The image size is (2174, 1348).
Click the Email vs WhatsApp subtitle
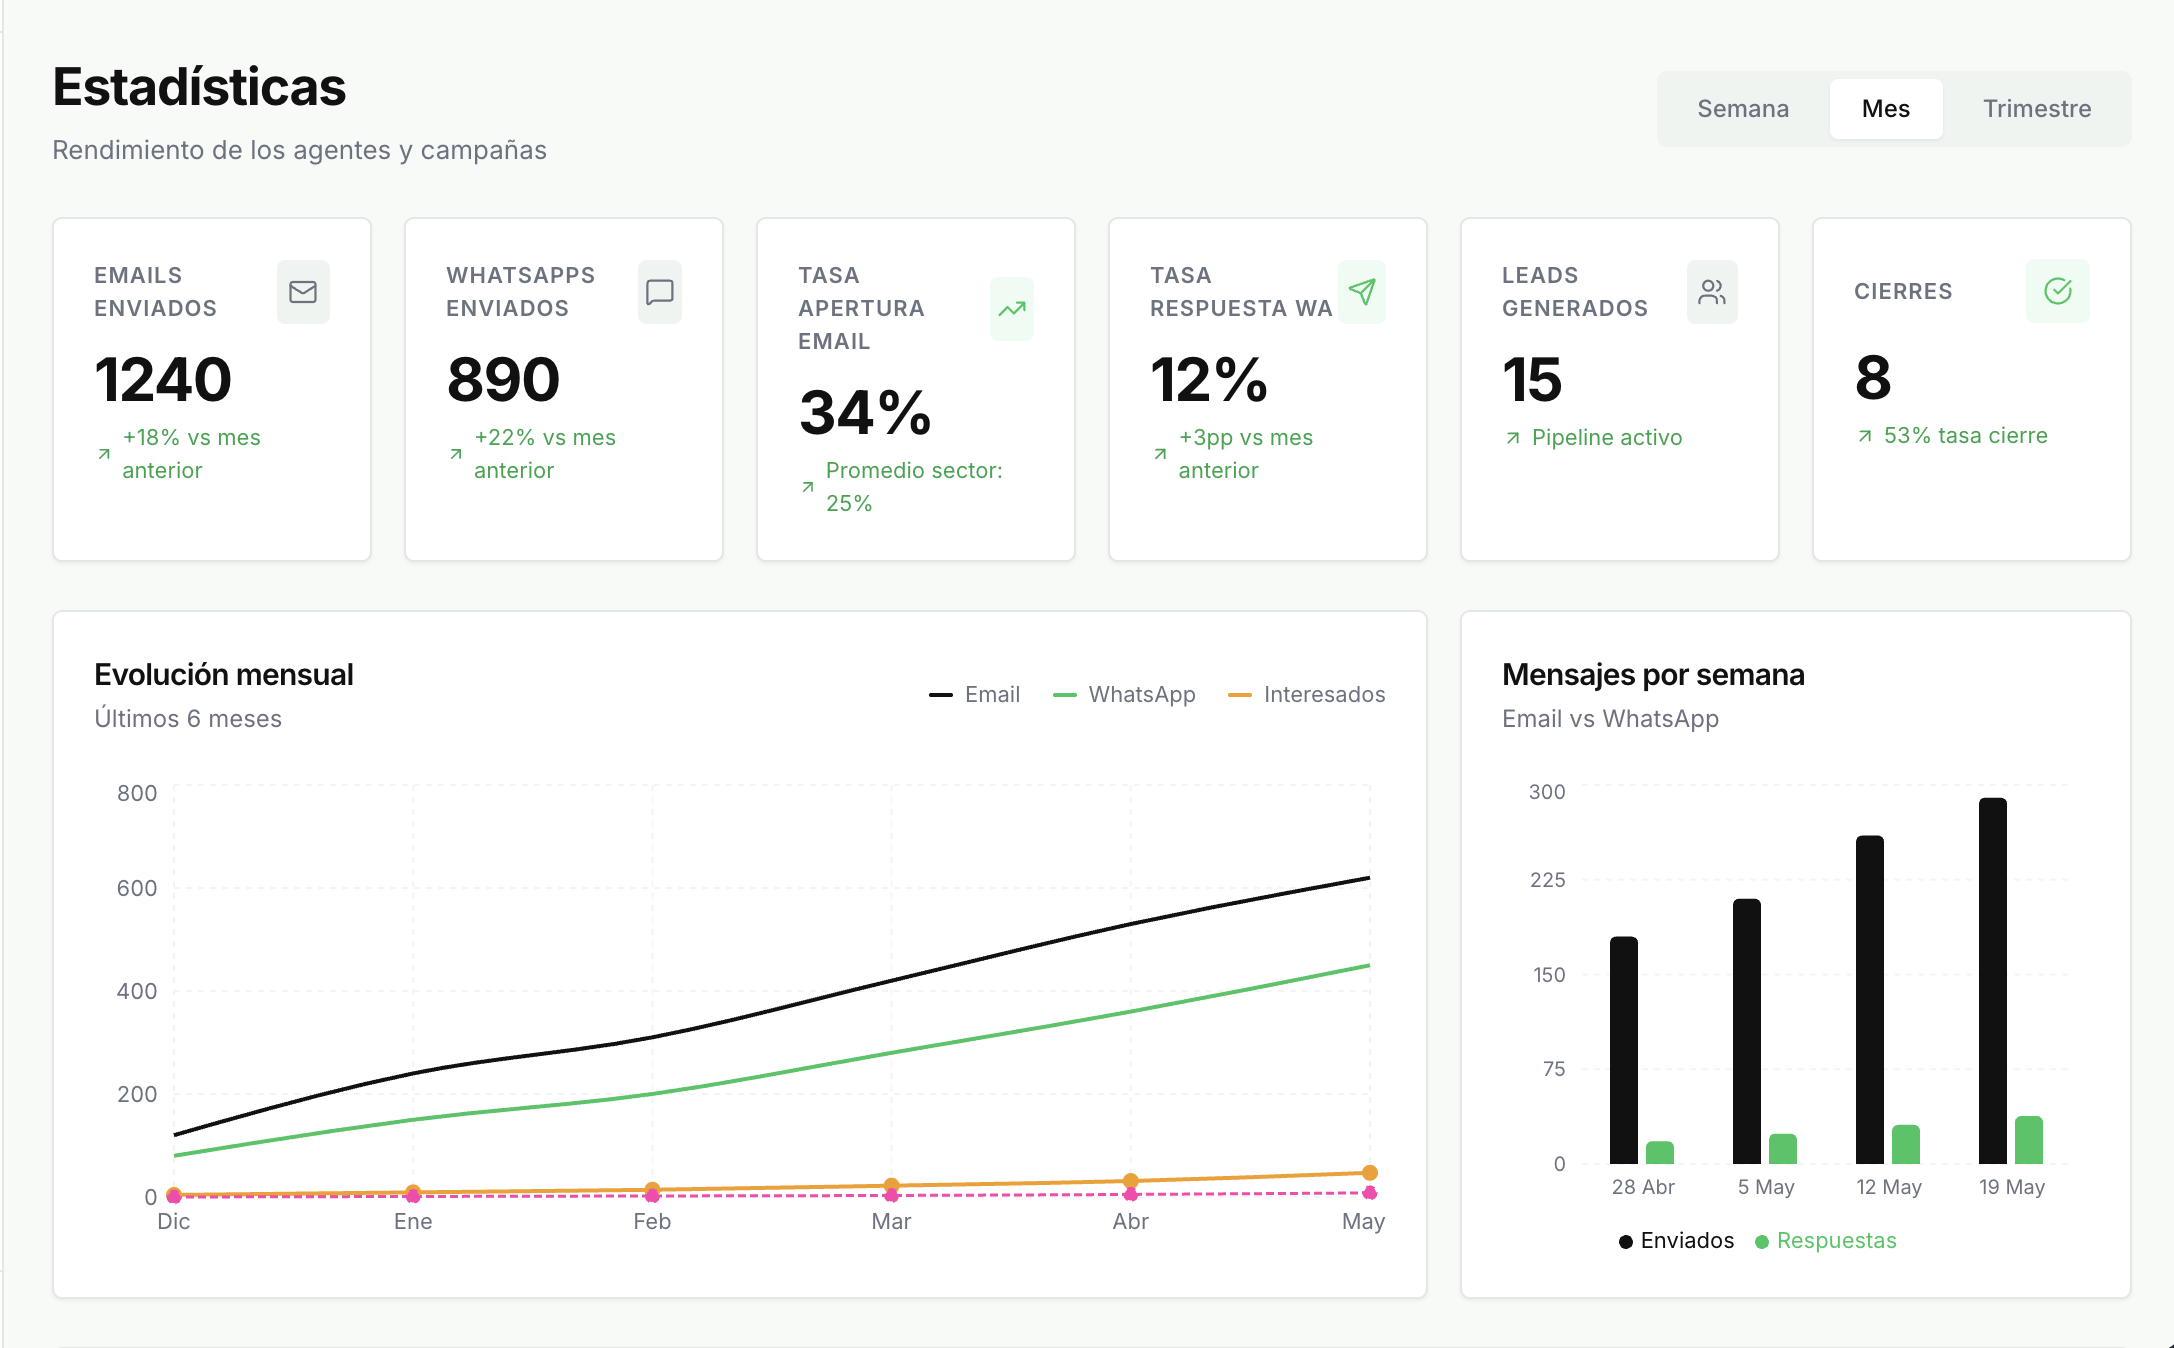point(1610,719)
